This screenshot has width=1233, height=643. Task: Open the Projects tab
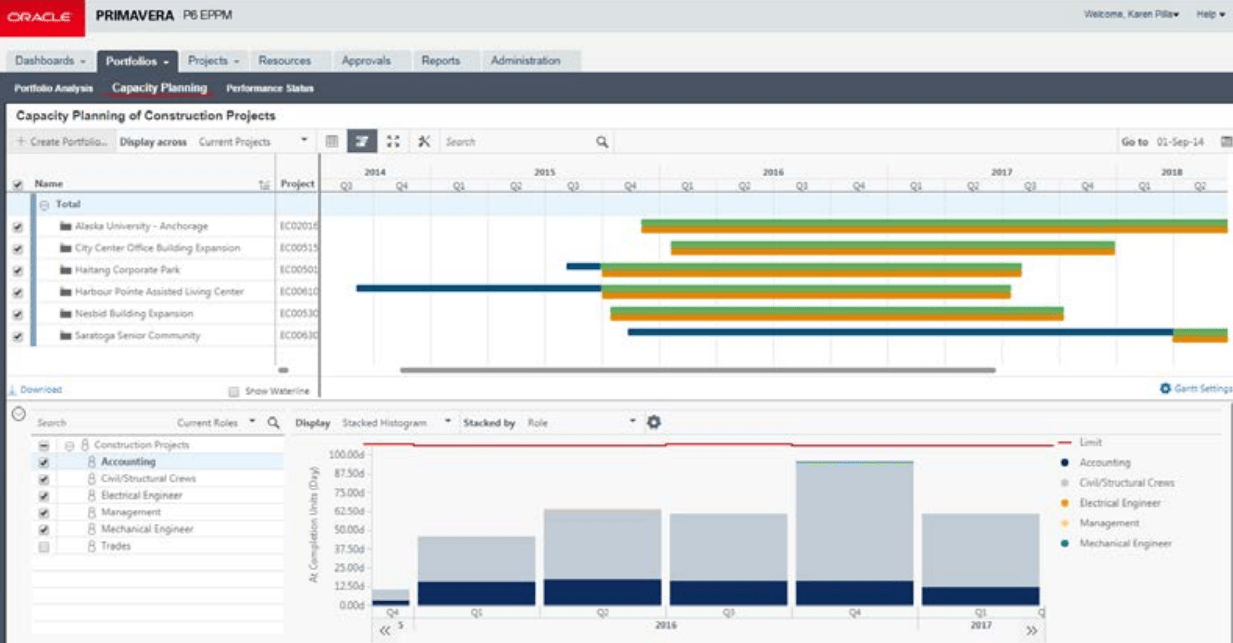[213, 61]
